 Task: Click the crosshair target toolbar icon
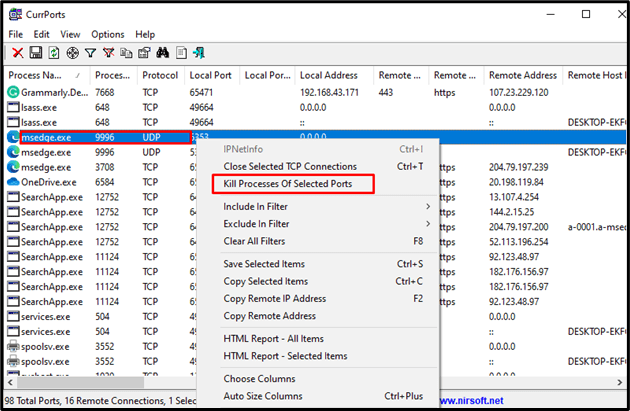pos(72,53)
